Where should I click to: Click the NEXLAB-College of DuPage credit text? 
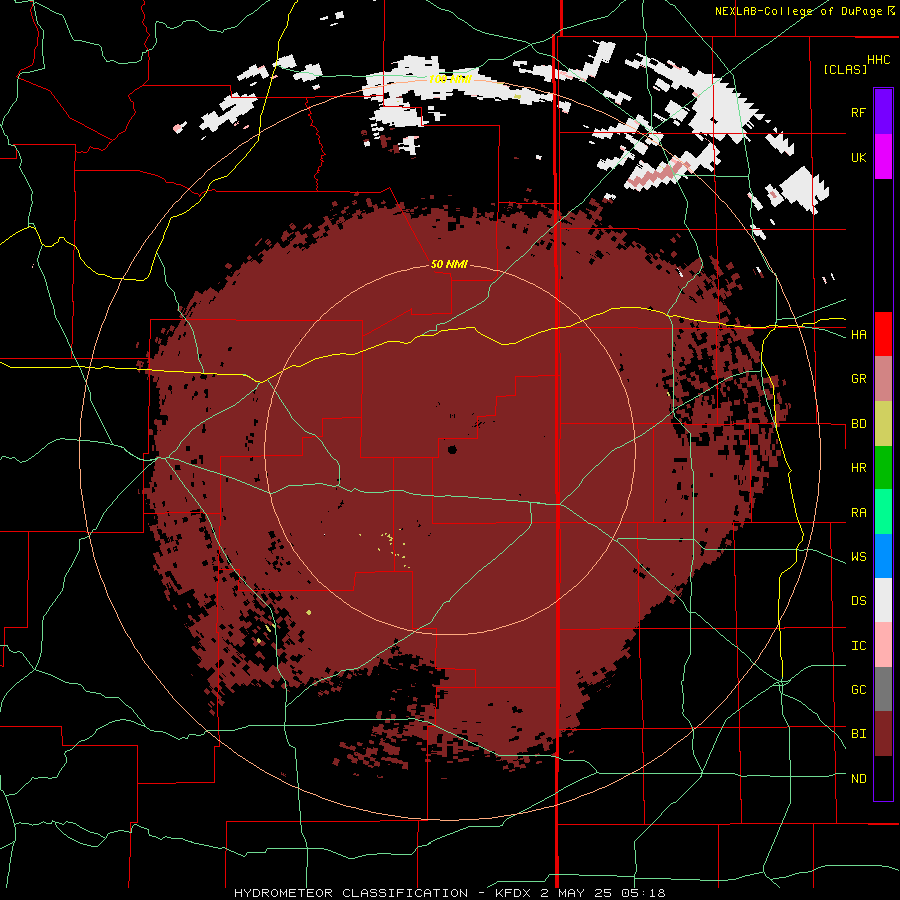(x=798, y=11)
